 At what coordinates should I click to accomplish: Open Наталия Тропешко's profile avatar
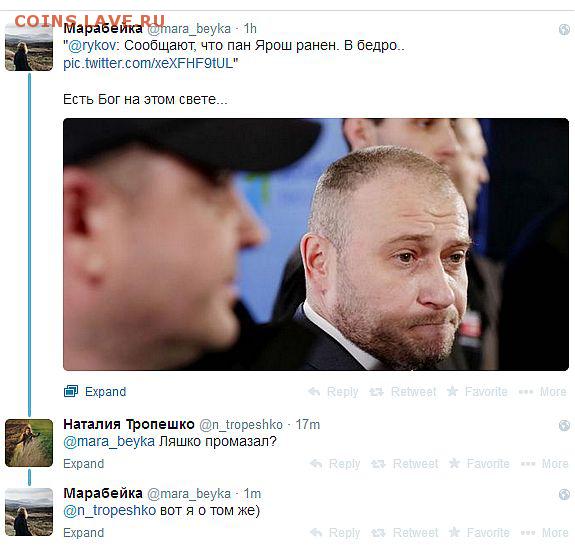pyautogui.click(x=29, y=443)
